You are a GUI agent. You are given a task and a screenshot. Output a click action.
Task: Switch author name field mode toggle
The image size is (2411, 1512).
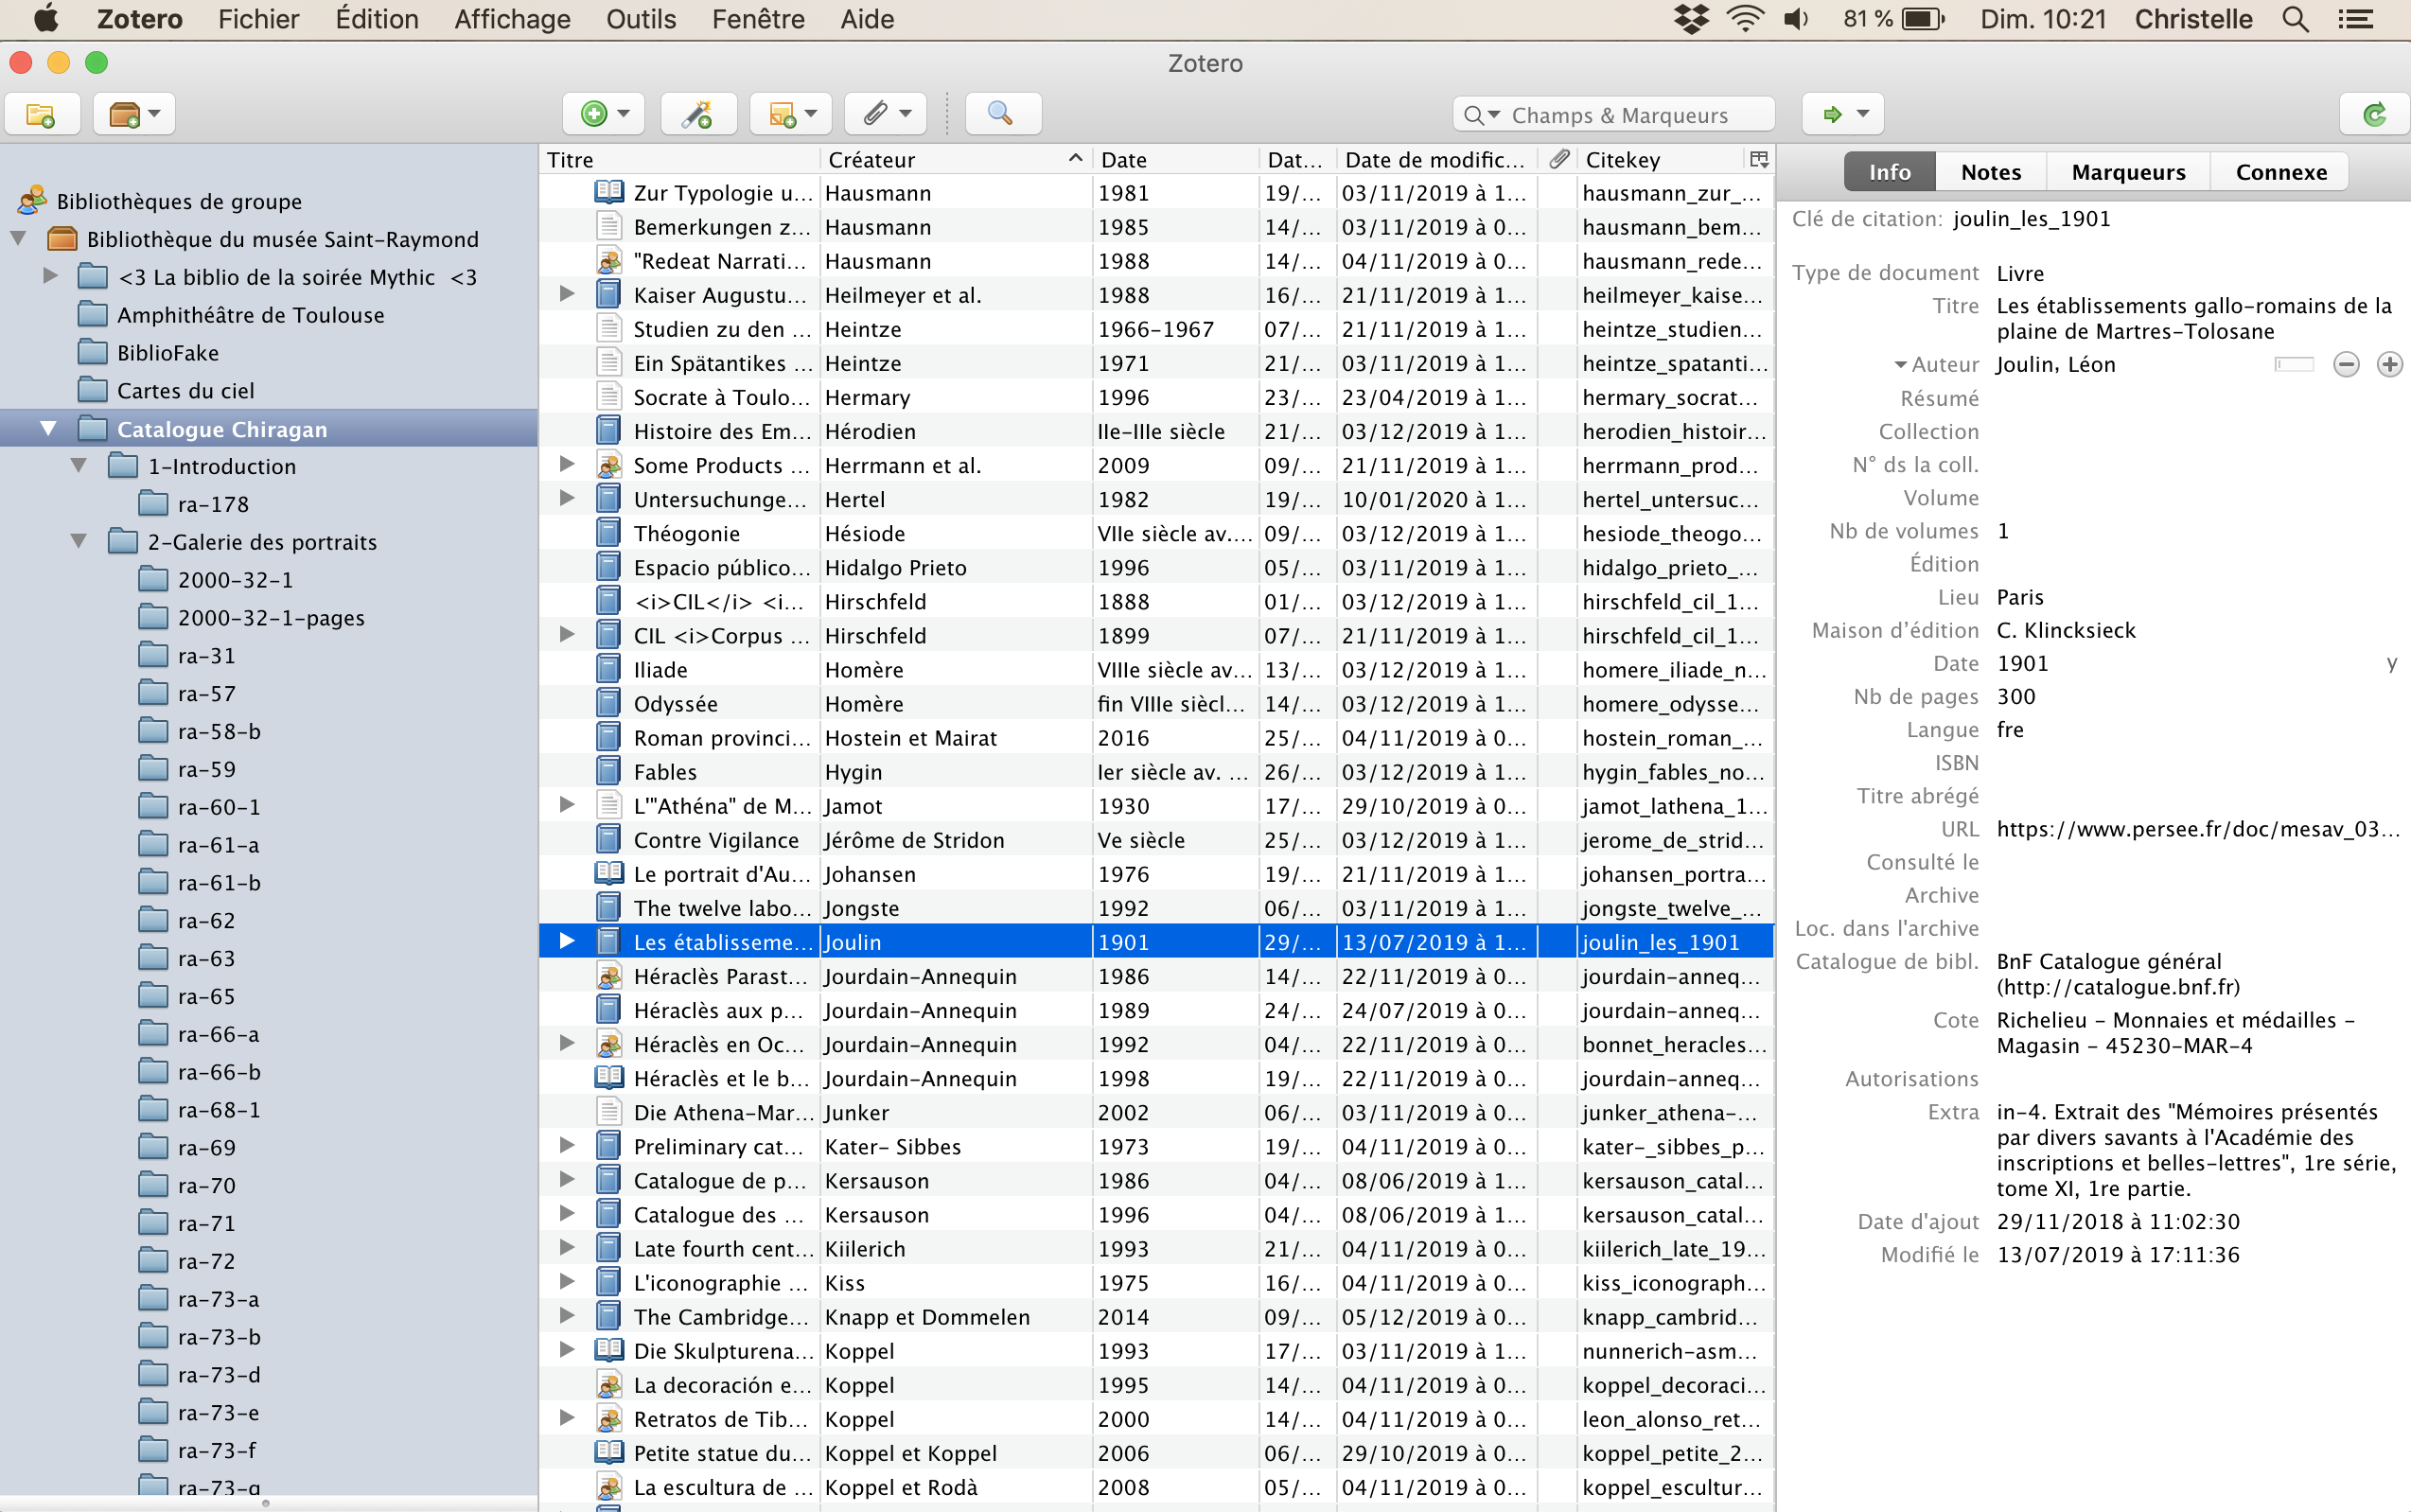[2295, 364]
